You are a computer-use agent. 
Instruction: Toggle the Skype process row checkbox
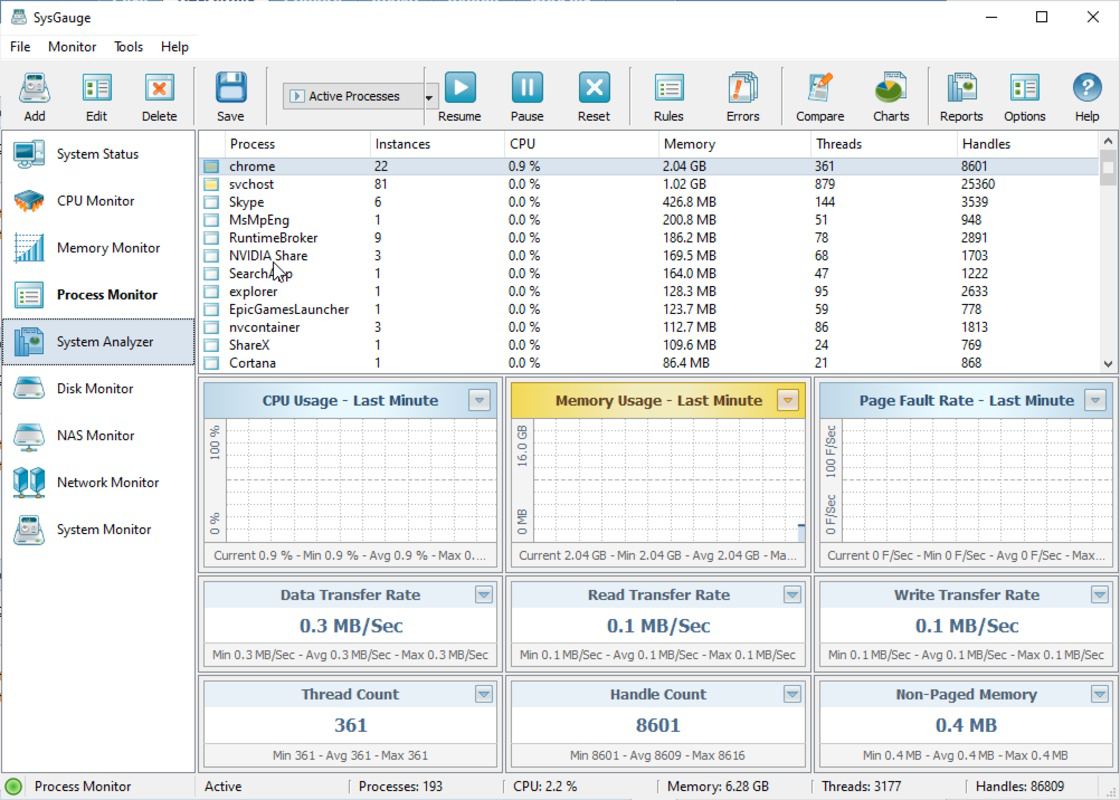tap(211, 202)
